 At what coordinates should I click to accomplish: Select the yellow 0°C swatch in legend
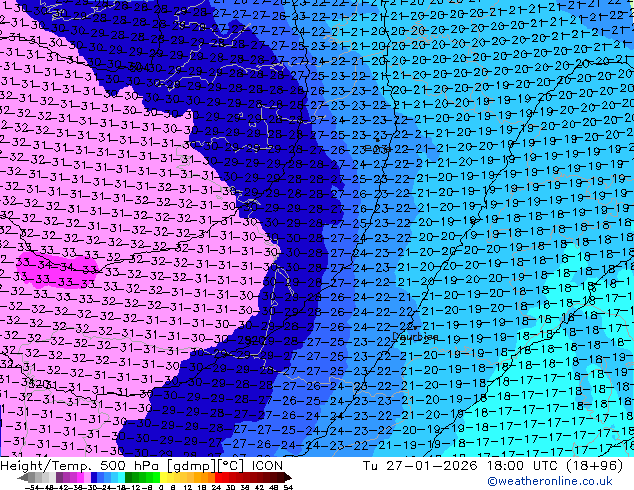click(x=163, y=477)
